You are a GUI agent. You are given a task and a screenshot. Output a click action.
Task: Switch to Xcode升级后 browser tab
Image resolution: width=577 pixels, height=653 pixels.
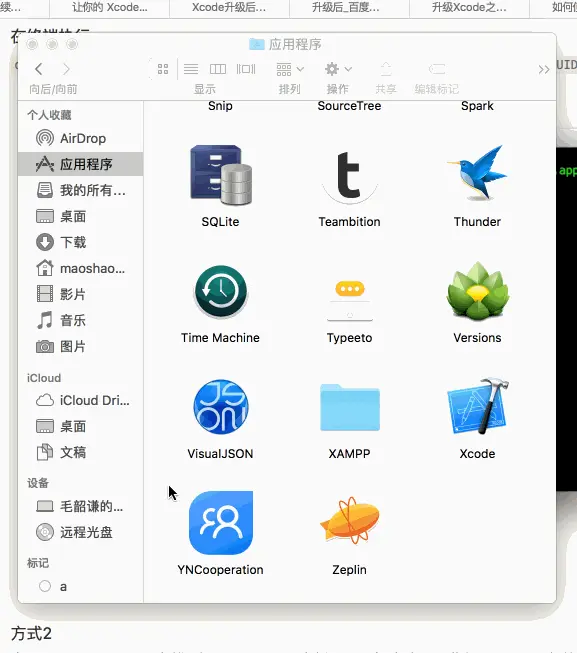click(229, 7)
